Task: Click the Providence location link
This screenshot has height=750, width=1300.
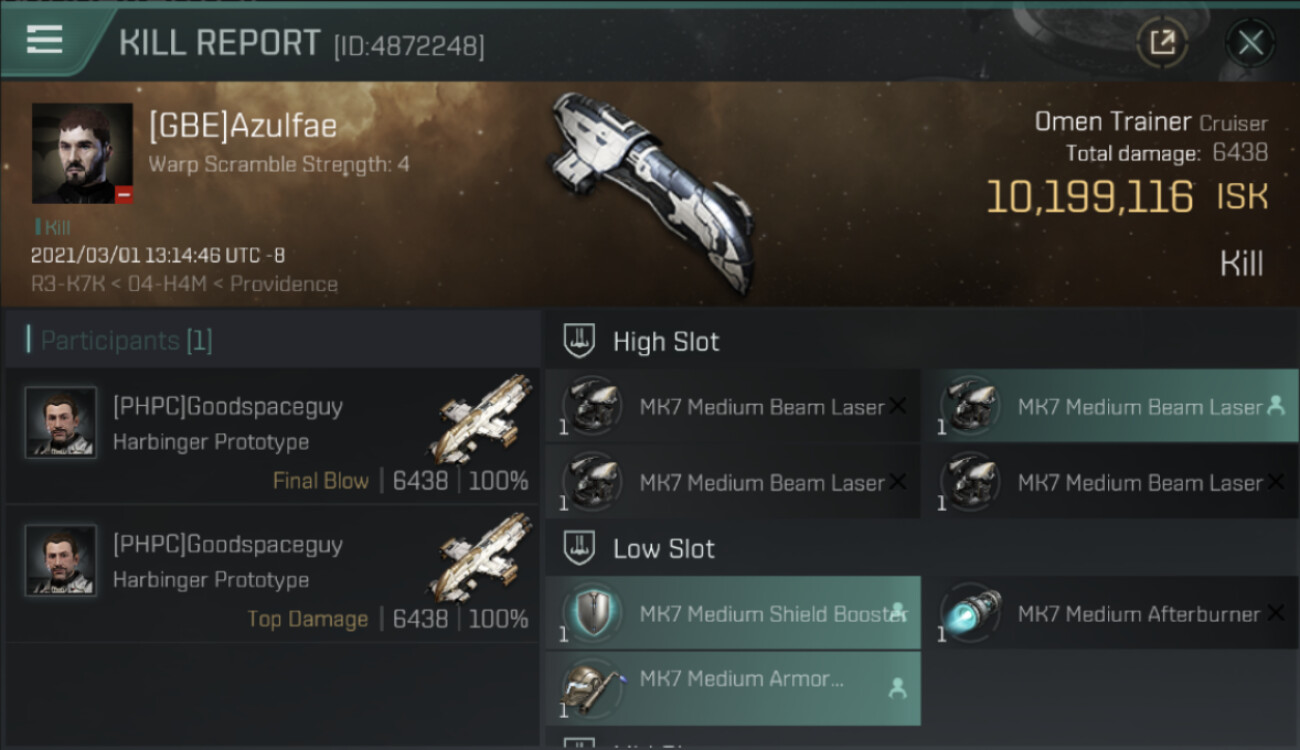Action: [283, 284]
